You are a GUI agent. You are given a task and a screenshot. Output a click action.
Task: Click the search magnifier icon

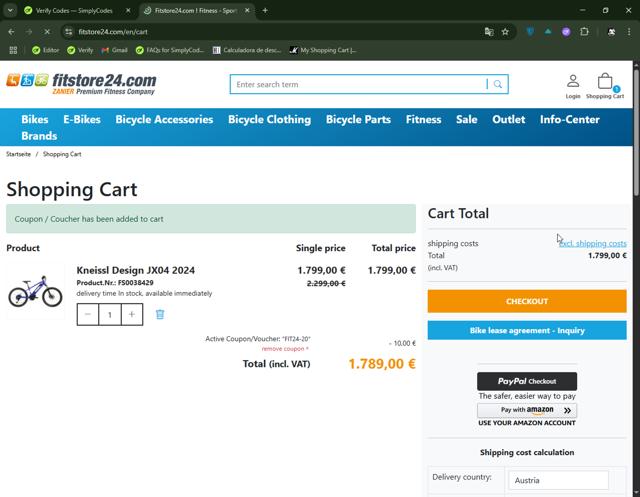pyautogui.click(x=498, y=84)
